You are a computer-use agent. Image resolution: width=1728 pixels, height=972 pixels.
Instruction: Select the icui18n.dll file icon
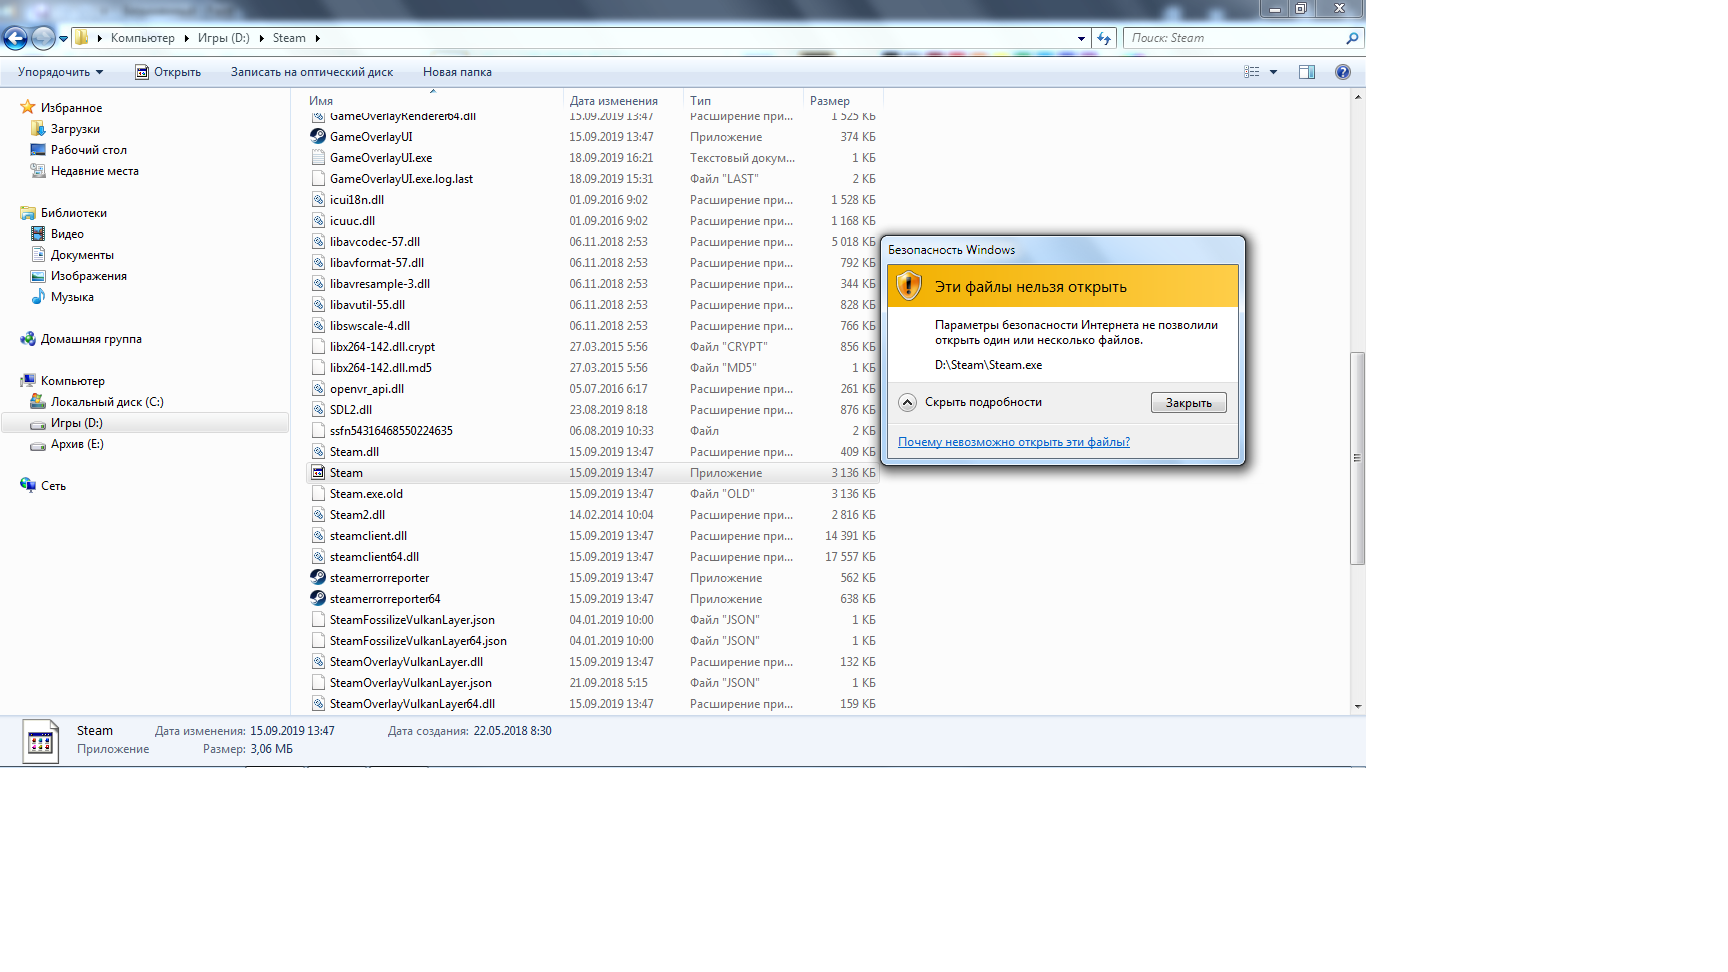(318, 200)
